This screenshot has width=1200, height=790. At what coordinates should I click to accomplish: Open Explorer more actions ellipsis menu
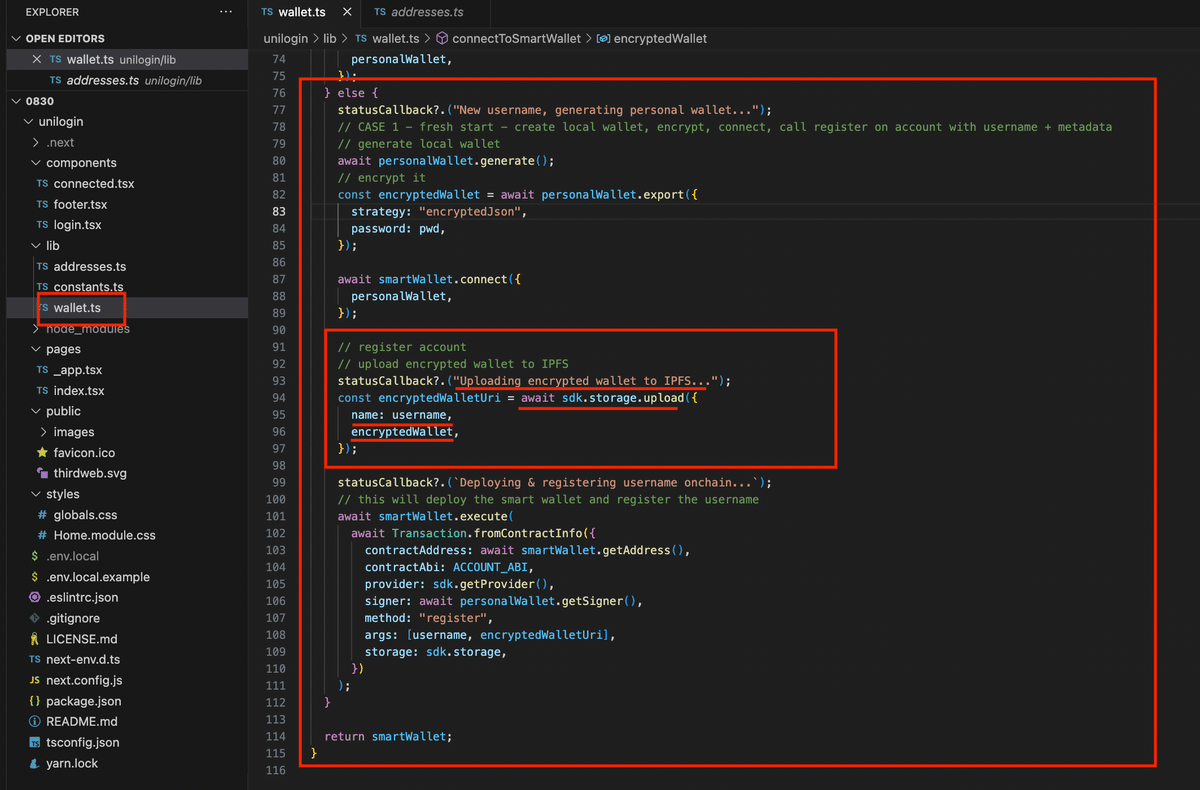pos(225,12)
